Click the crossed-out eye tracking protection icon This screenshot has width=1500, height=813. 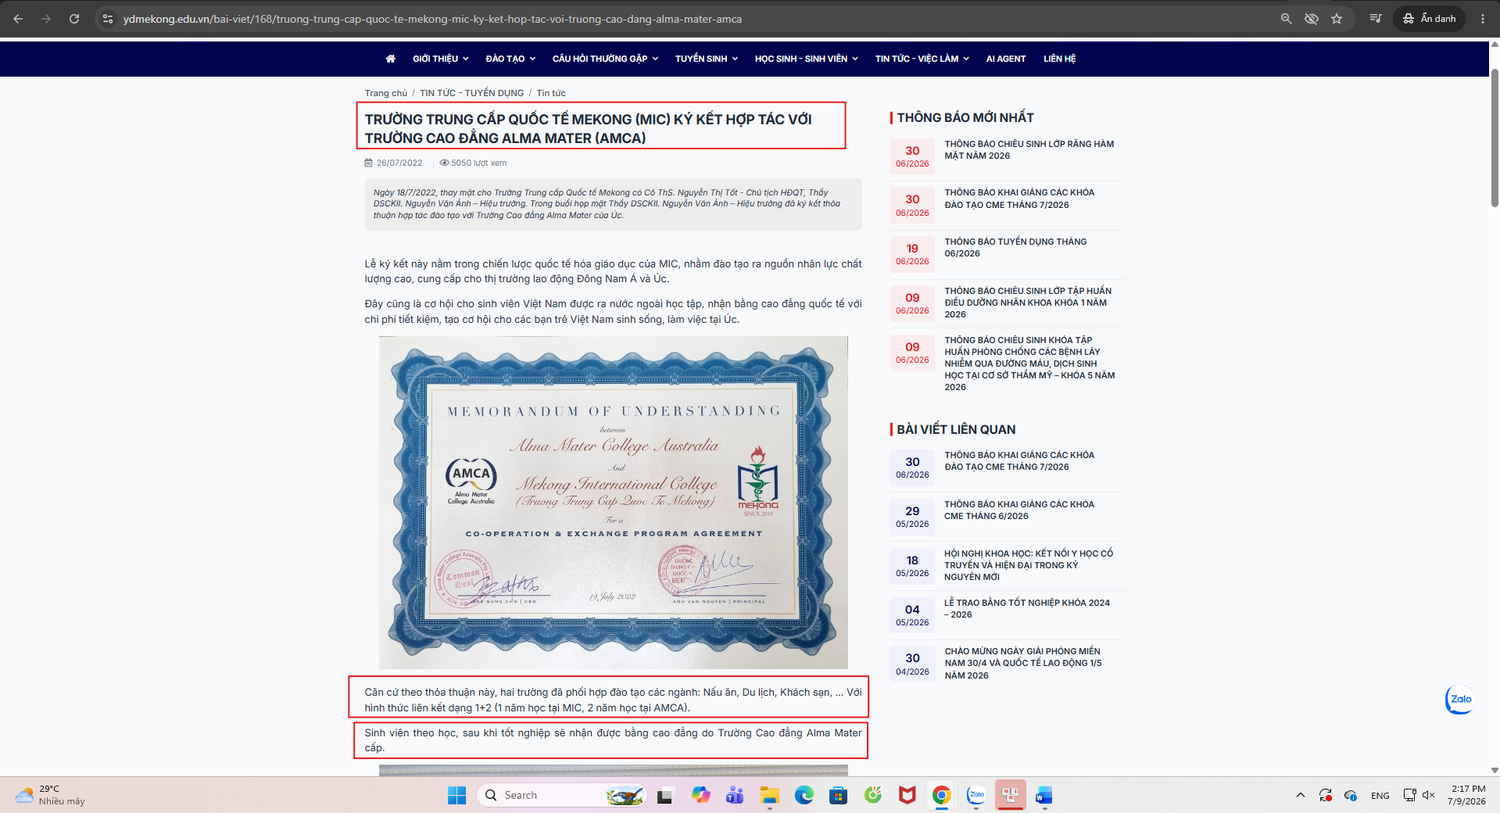tap(1311, 19)
